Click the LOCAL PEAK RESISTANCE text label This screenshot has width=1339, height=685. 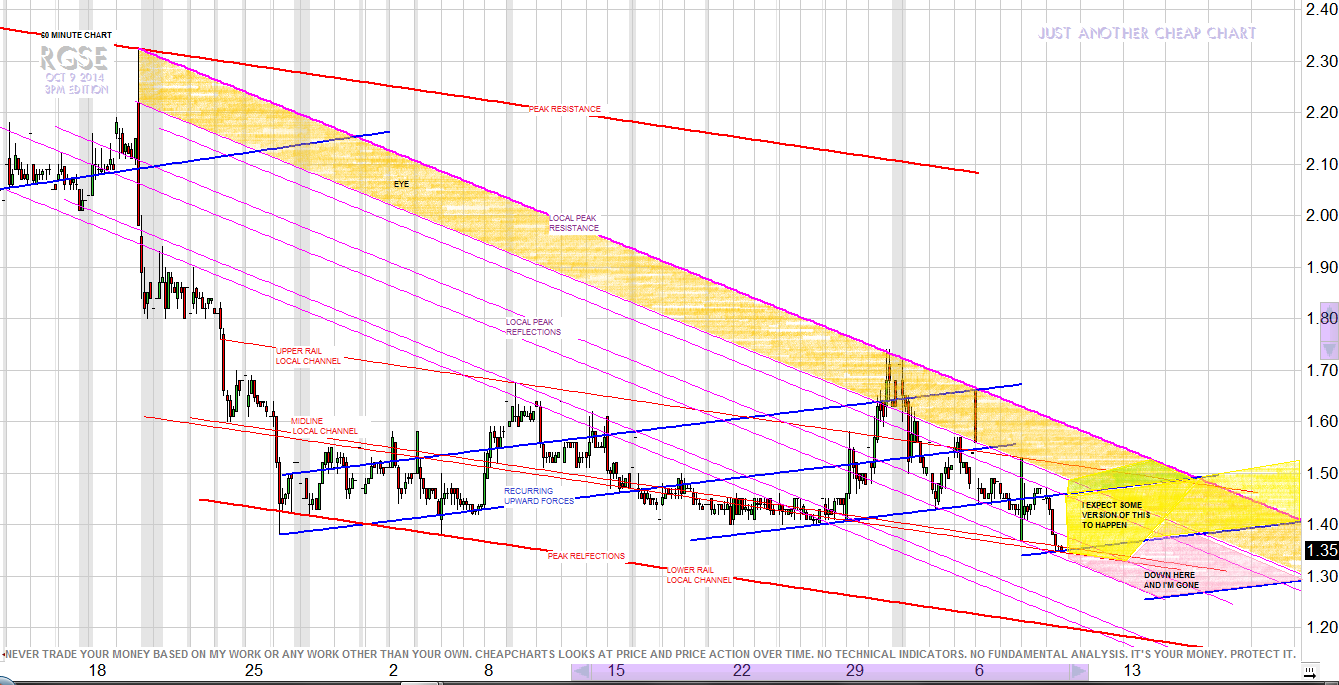click(573, 222)
